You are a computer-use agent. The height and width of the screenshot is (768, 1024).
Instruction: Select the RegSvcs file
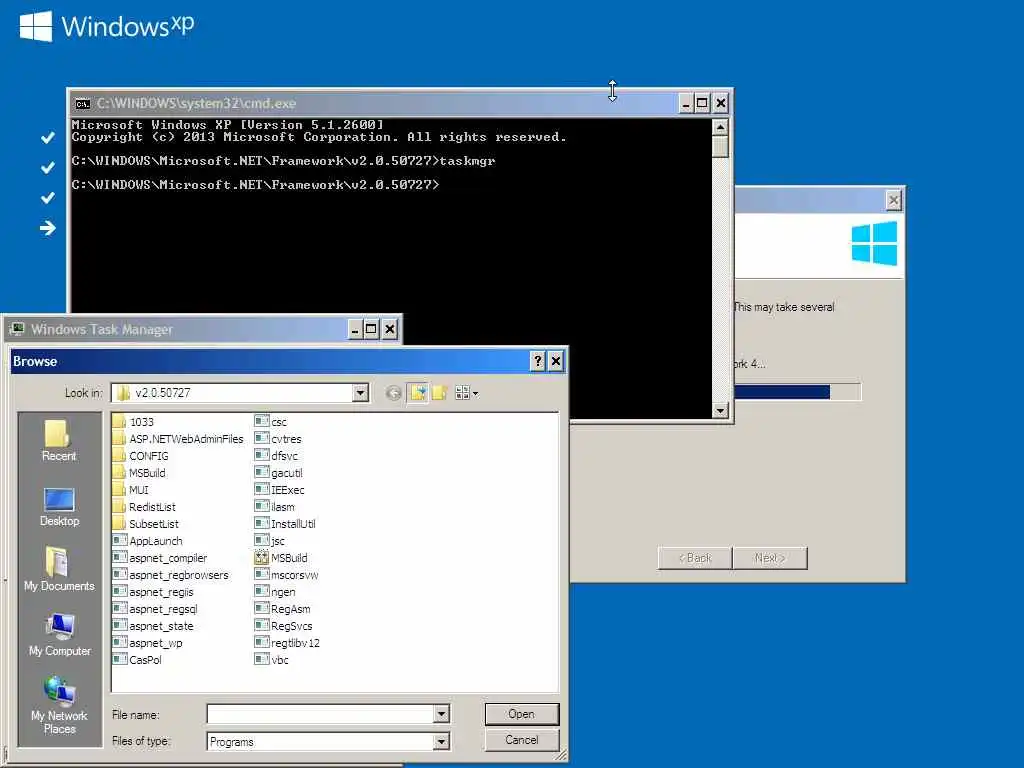tap(283, 626)
